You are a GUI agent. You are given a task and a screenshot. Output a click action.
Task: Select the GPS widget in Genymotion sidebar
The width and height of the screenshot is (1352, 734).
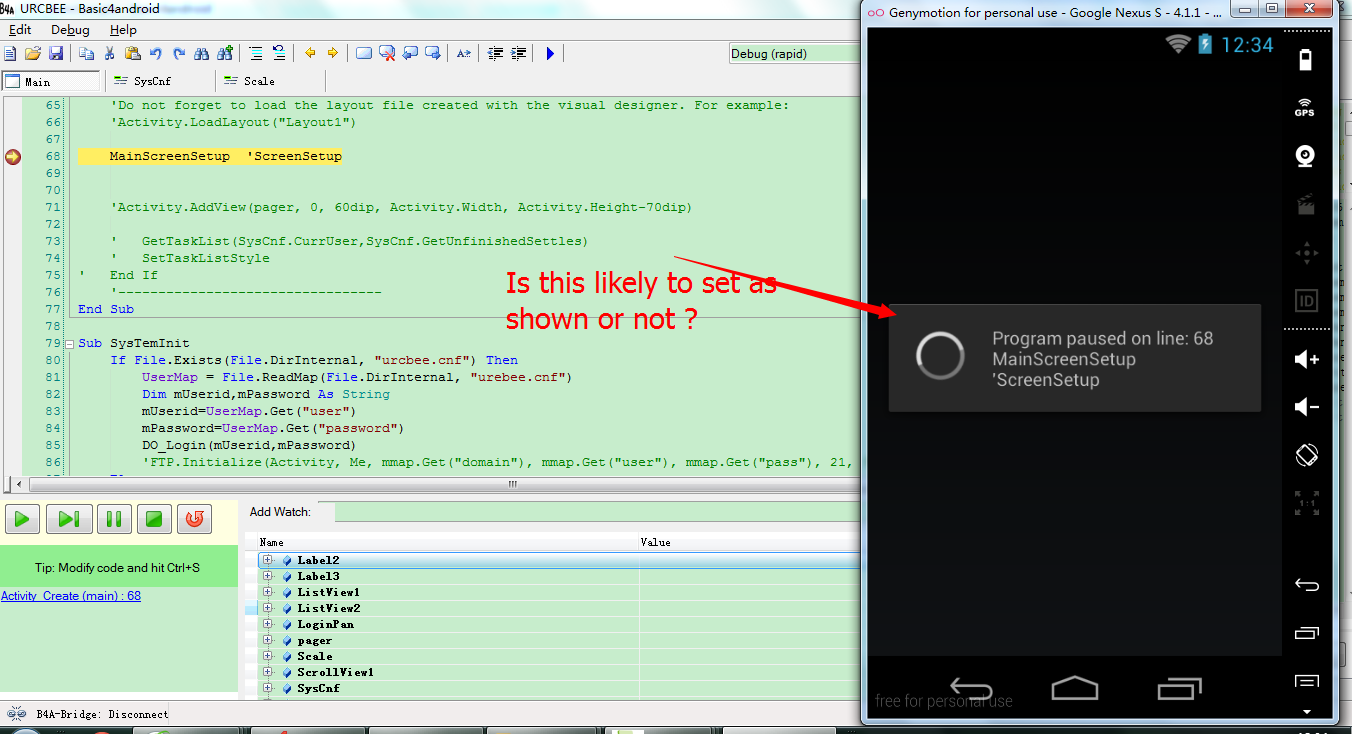point(1306,107)
